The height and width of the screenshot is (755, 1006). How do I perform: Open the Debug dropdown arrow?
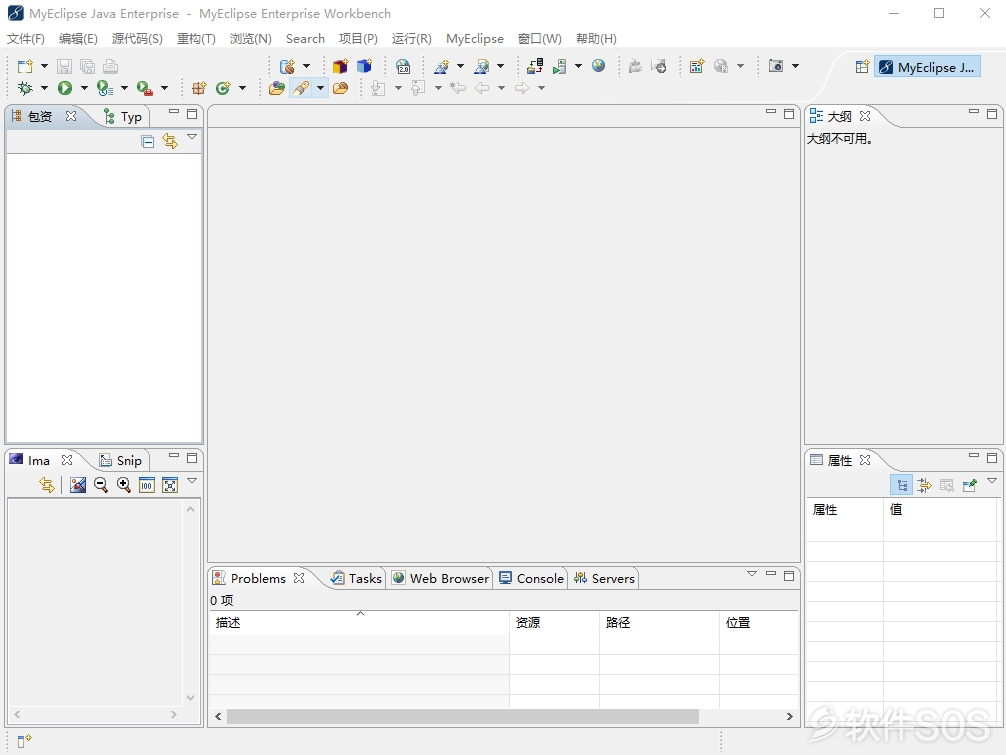coord(44,88)
